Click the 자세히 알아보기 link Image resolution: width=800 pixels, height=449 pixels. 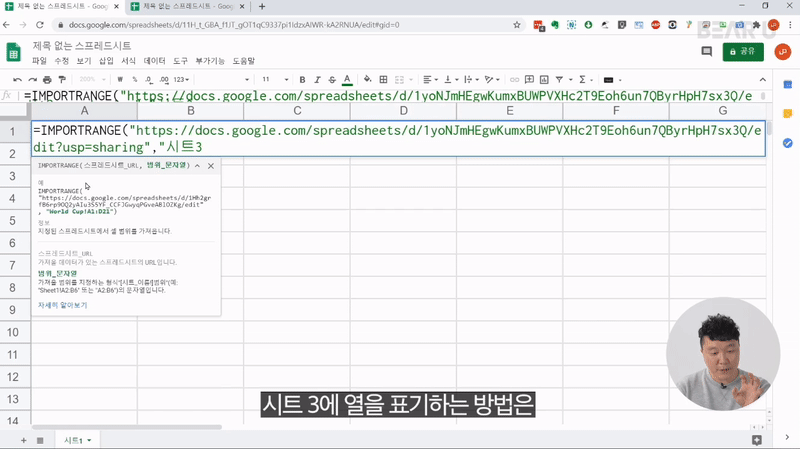point(62,305)
